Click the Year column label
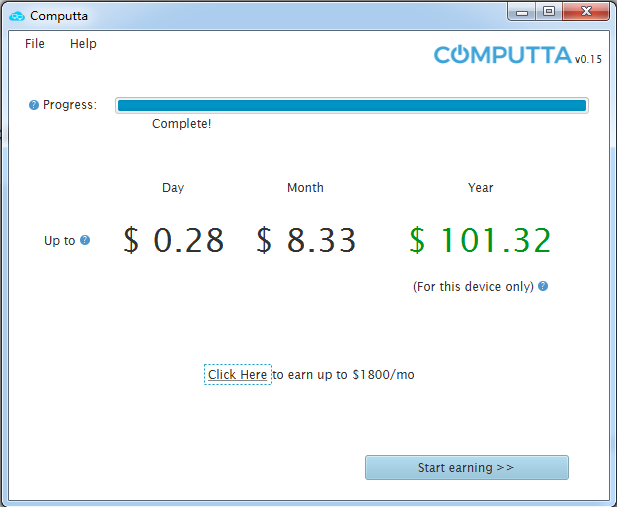 [480, 188]
